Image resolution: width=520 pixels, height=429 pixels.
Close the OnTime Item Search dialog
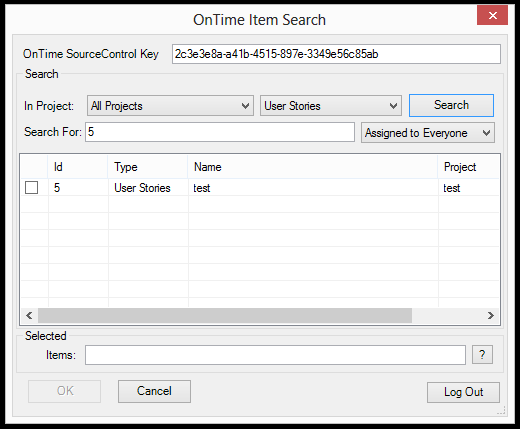click(x=492, y=15)
